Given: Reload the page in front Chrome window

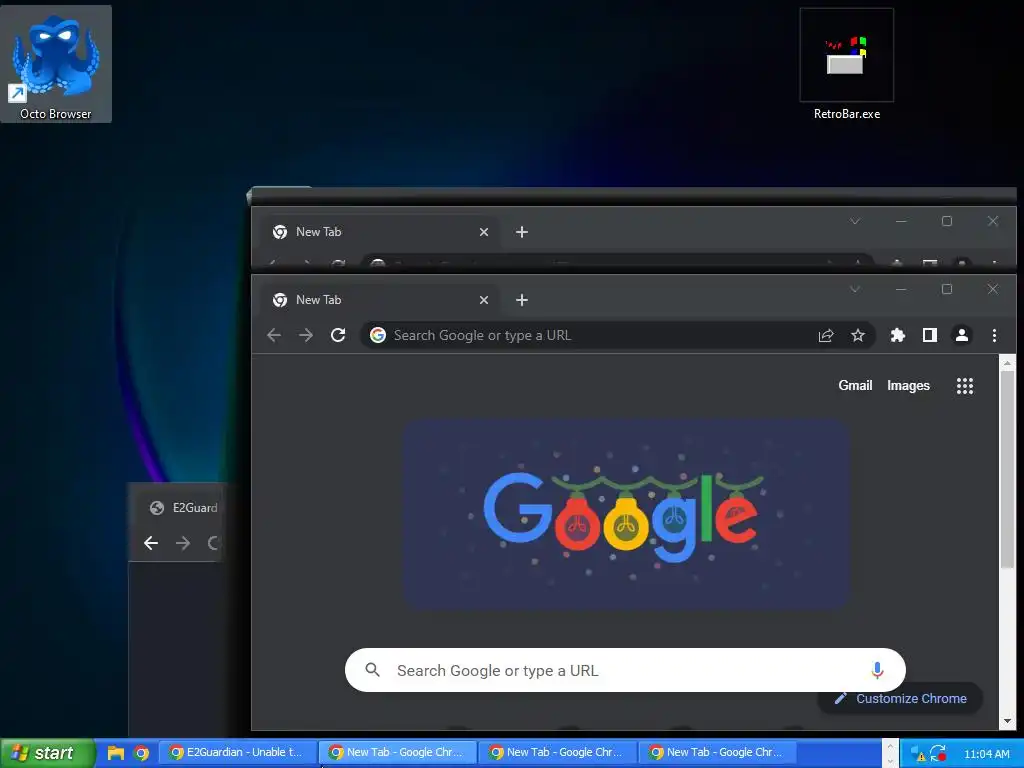Looking at the screenshot, I should [x=338, y=335].
